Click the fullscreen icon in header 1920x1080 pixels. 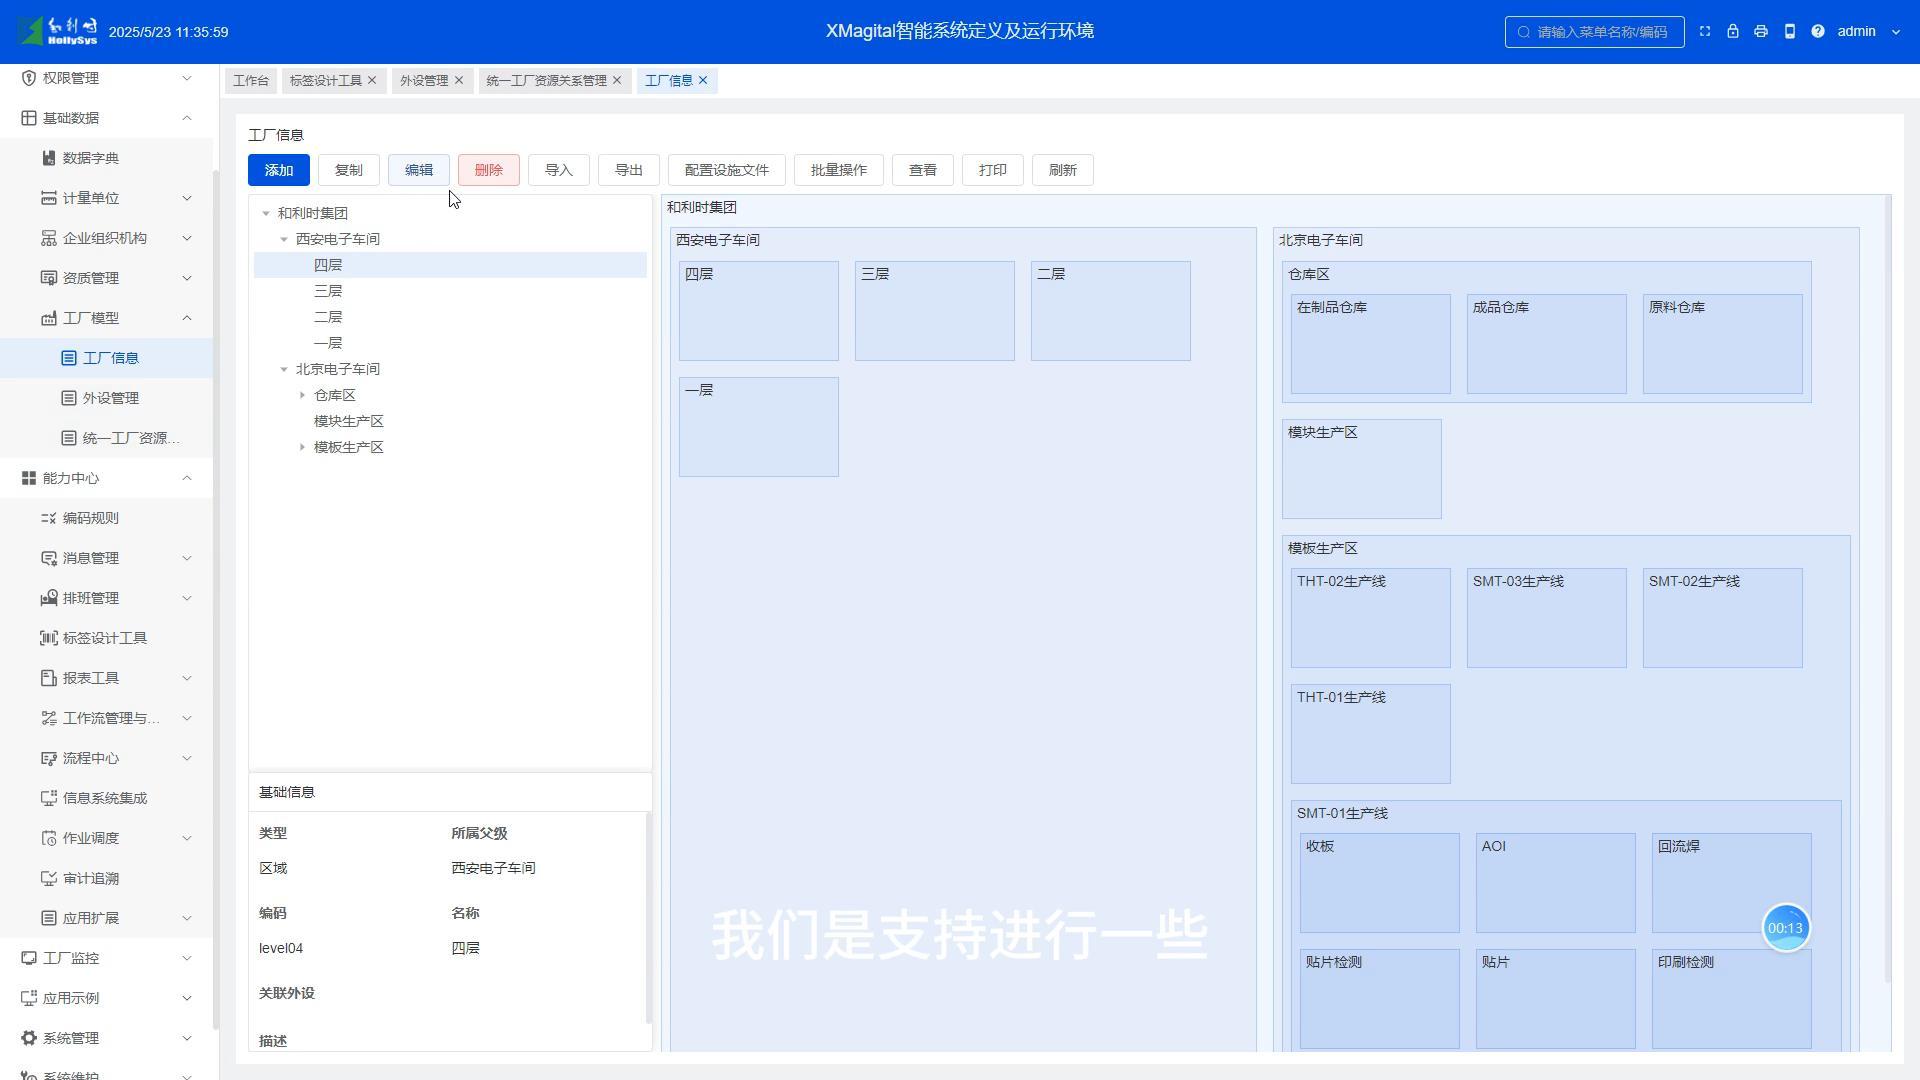point(1705,32)
